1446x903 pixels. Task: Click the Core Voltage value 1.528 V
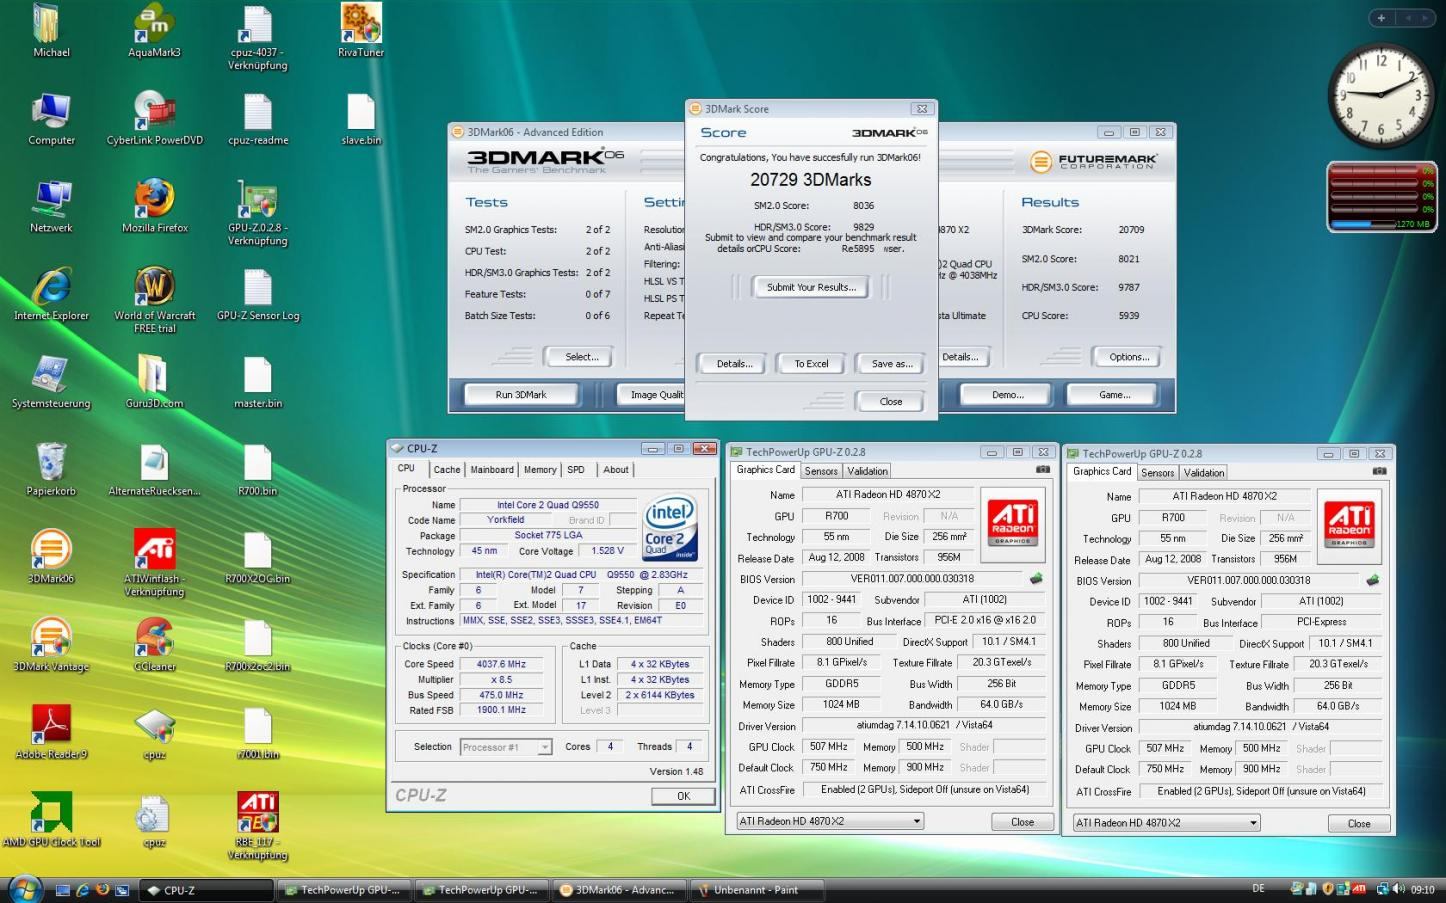[x=608, y=551]
